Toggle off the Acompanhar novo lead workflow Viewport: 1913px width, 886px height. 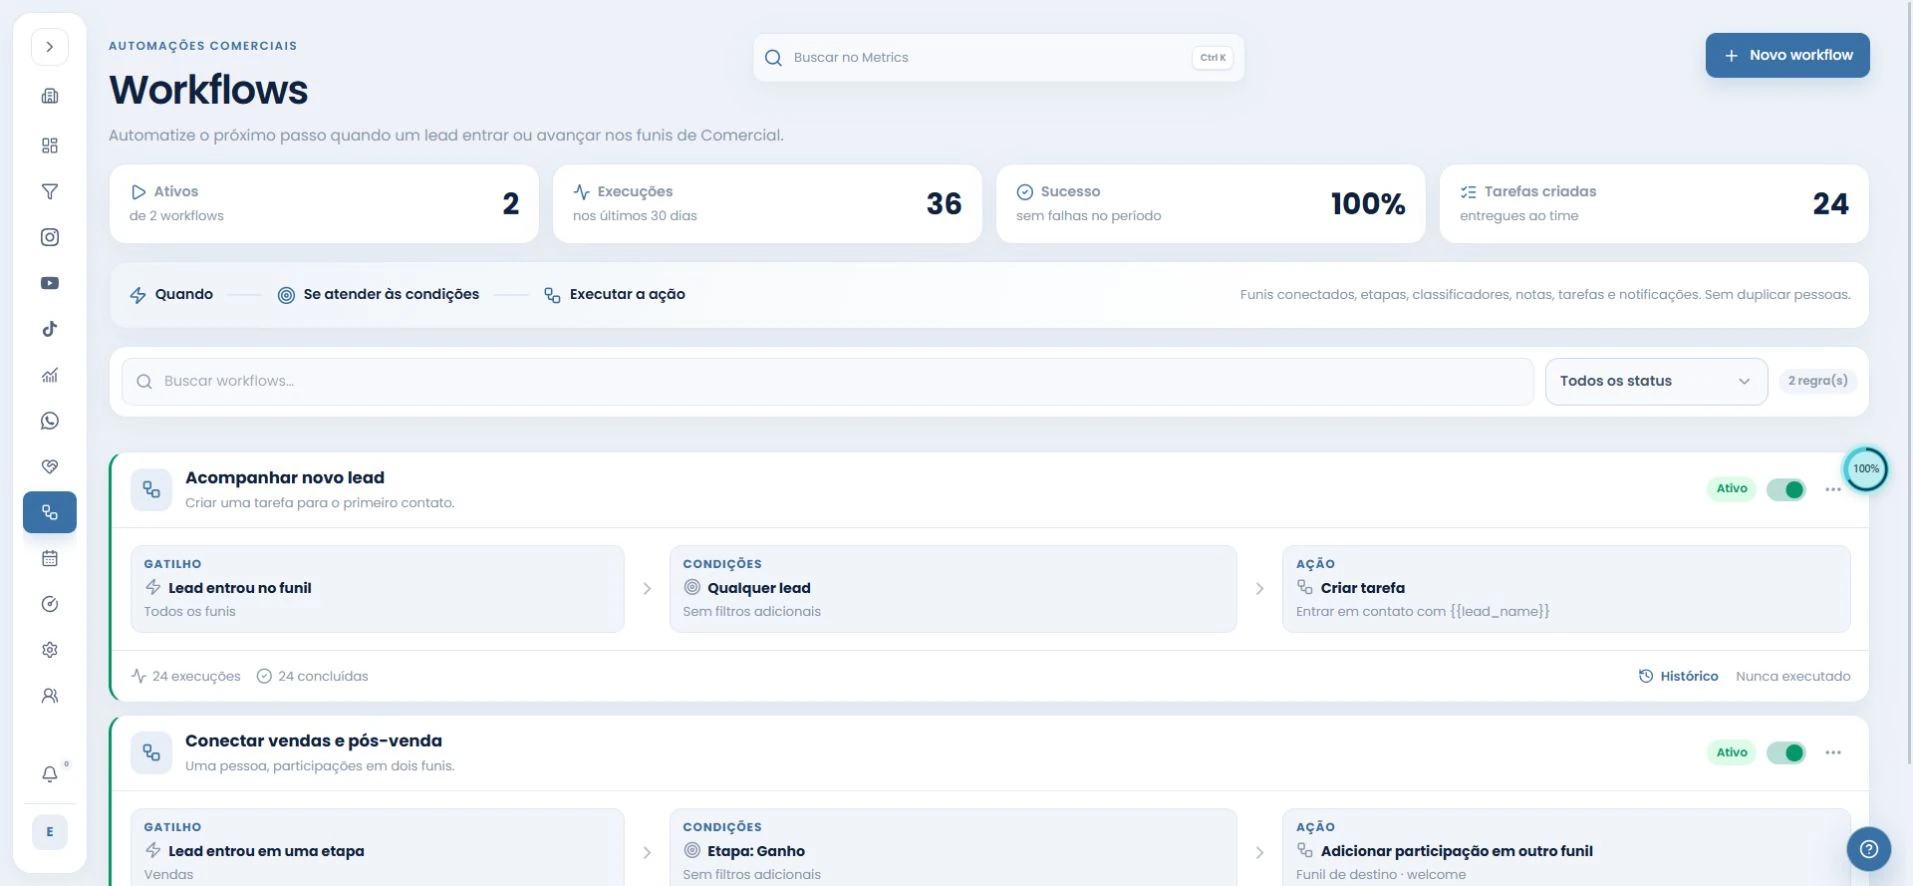[1786, 489]
